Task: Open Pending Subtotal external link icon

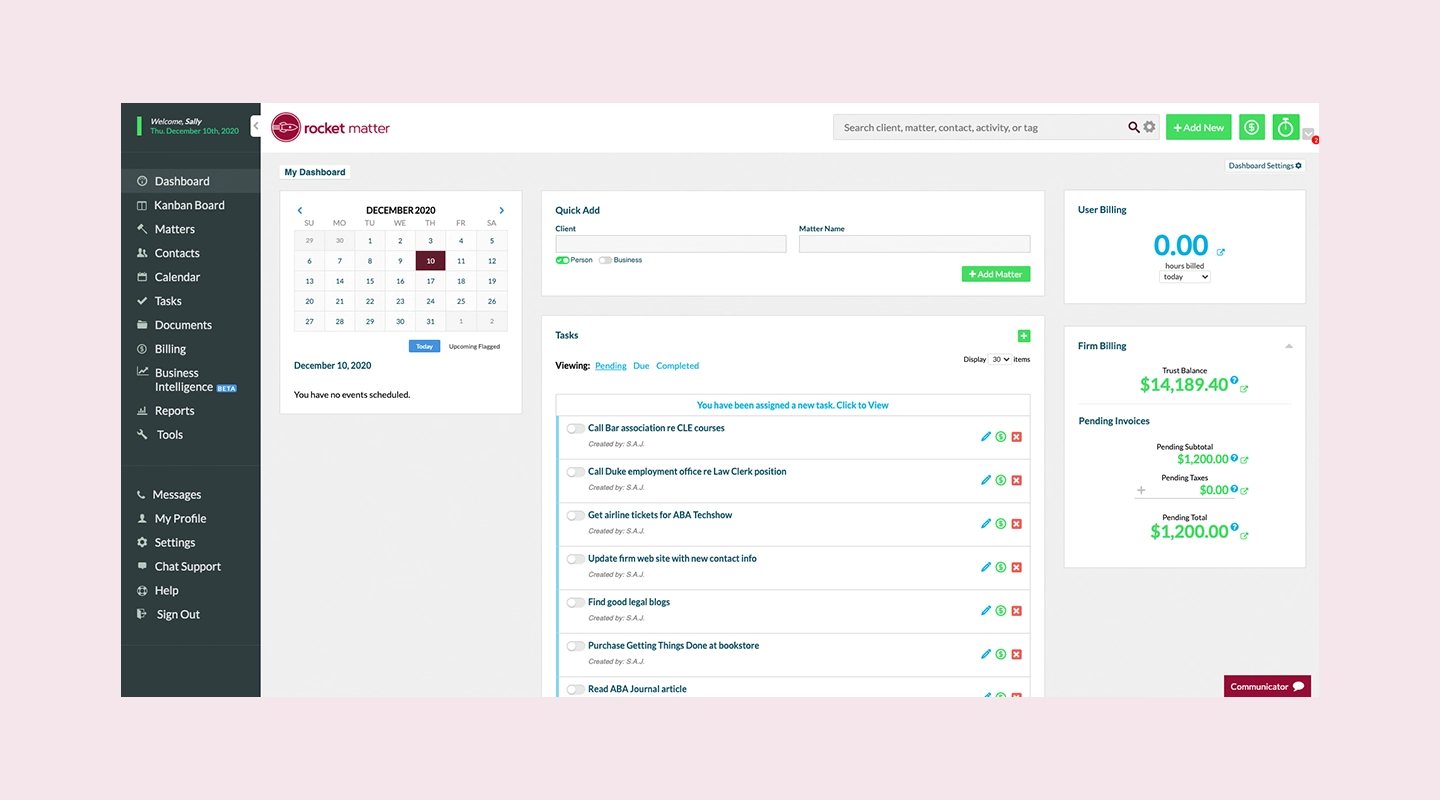Action: pos(1244,460)
